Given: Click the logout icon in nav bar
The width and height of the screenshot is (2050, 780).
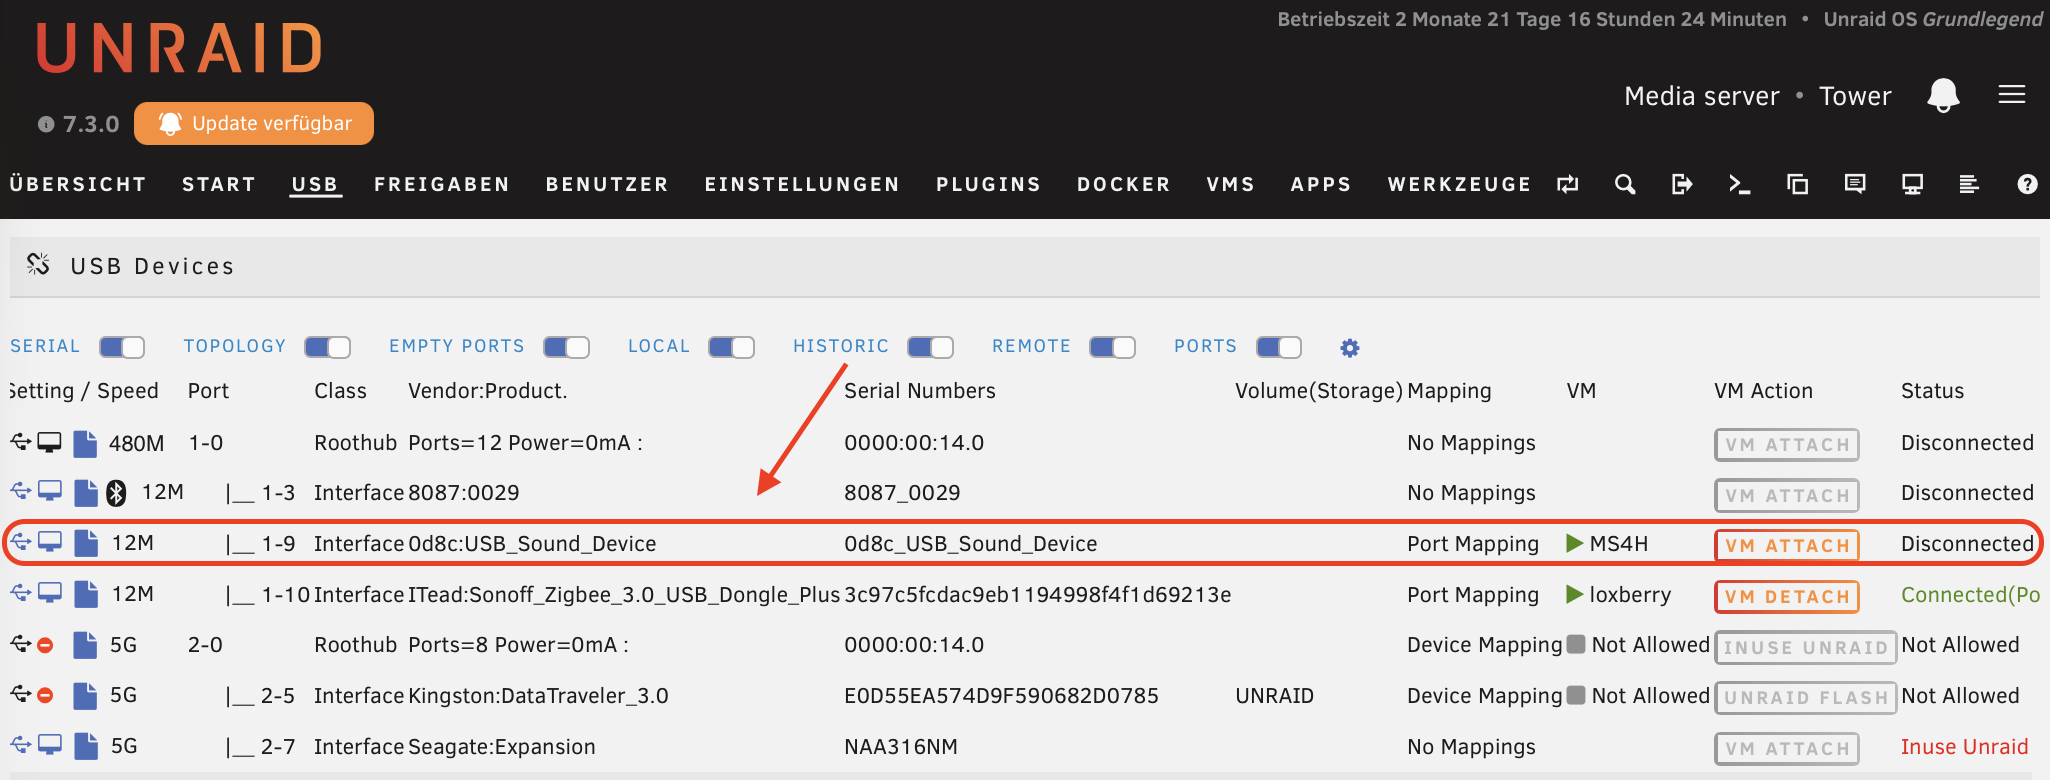Looking at the screenshot, I should [1682, 184].
